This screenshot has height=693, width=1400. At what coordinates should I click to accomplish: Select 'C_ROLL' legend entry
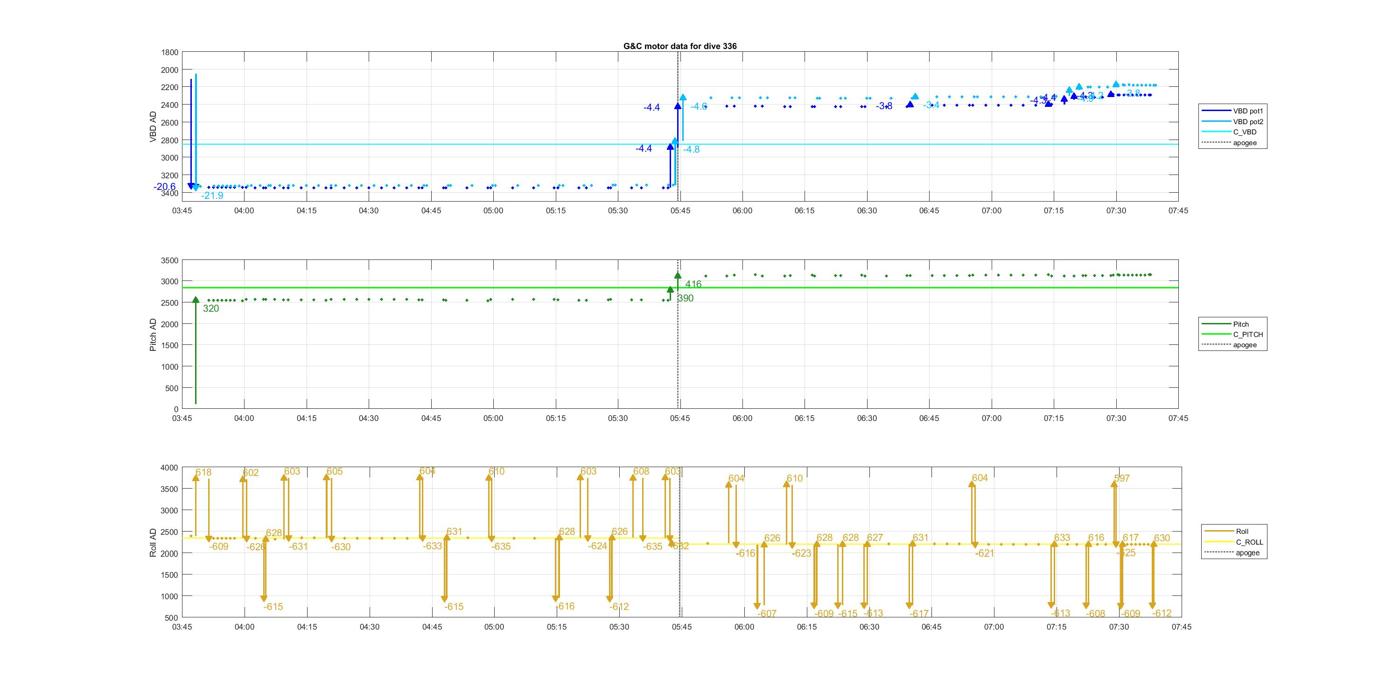coord(1250,542)
